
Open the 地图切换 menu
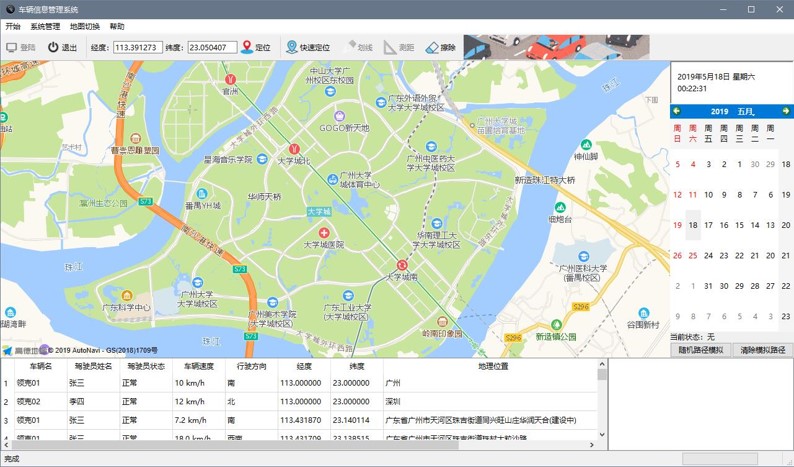click(x=85, y=26)
